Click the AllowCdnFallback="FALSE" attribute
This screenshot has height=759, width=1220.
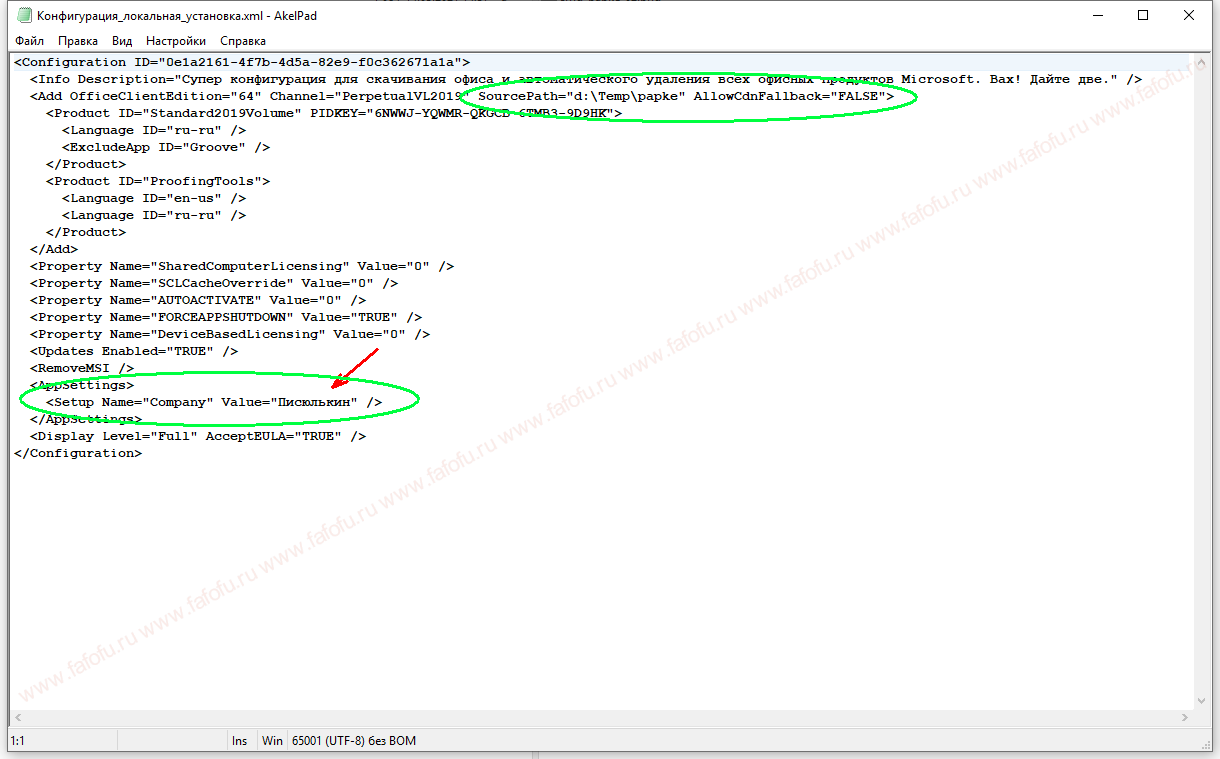pos(790,96)
